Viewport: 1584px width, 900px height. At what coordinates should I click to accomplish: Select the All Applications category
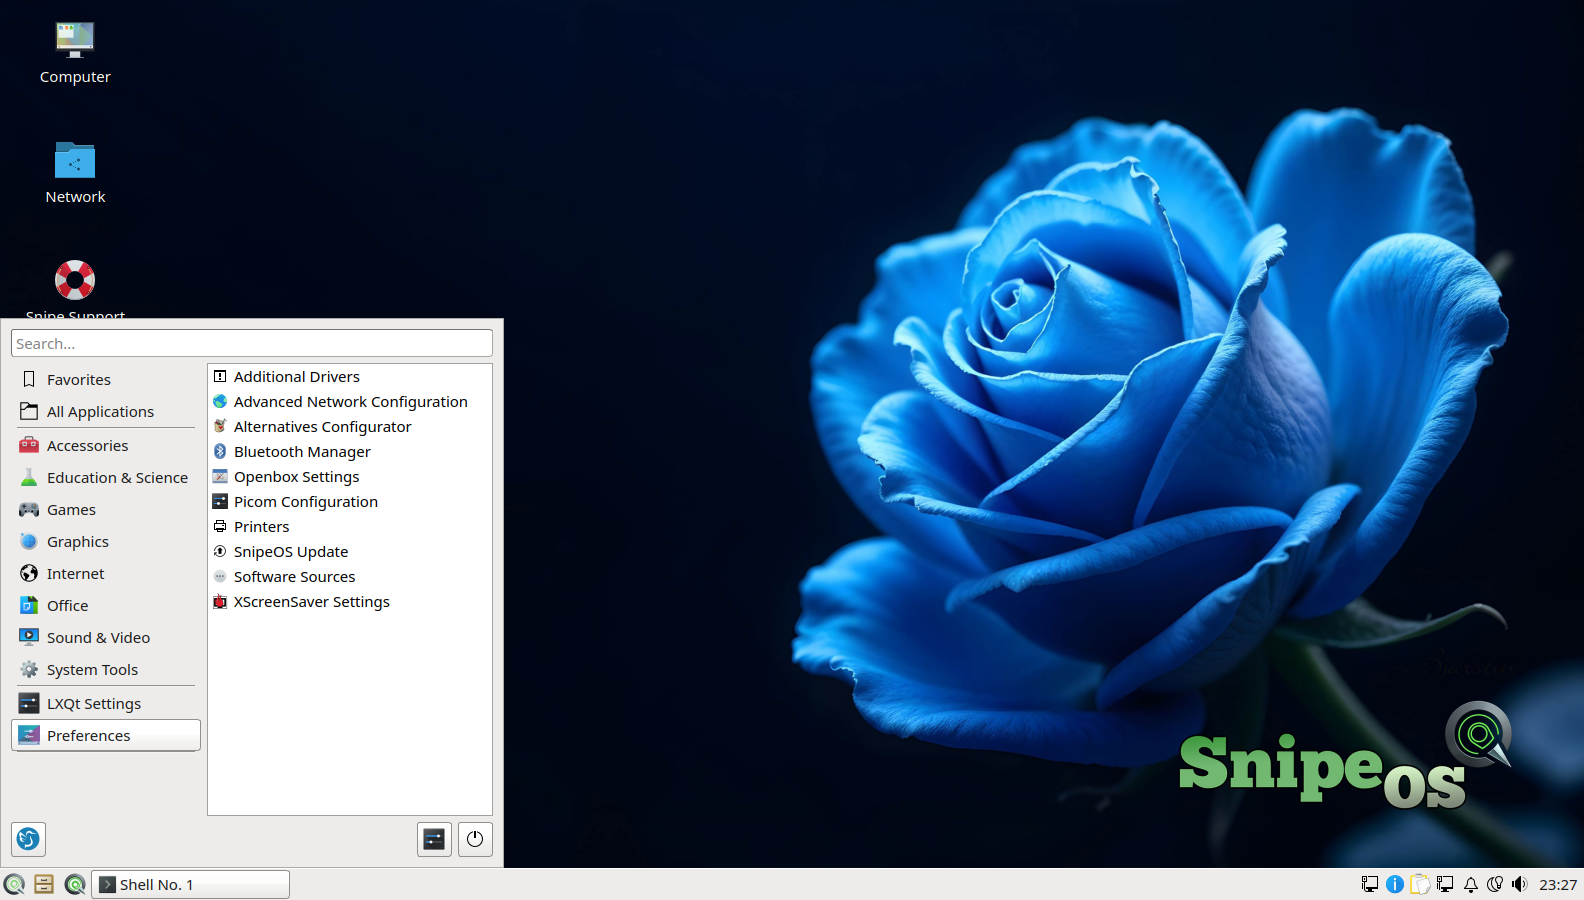[x=106, y=412]
